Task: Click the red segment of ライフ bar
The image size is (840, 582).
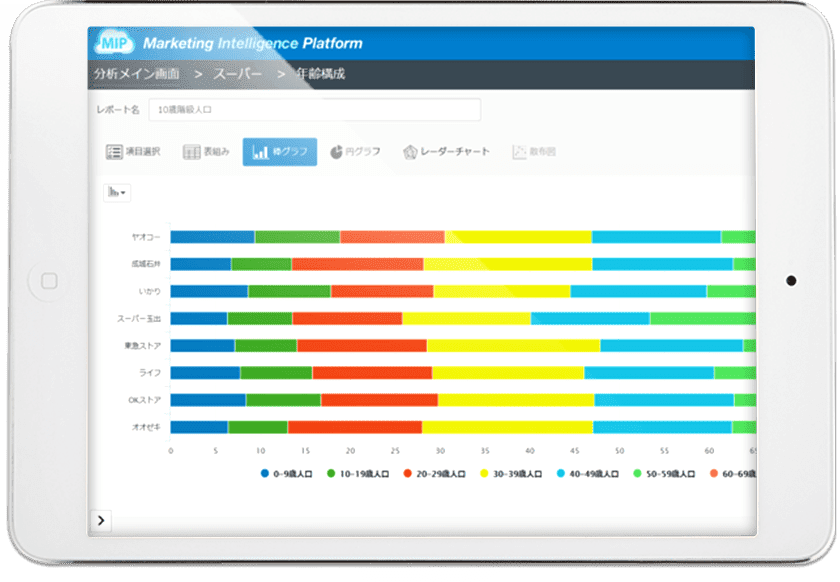Action: (x=372, y=373)
